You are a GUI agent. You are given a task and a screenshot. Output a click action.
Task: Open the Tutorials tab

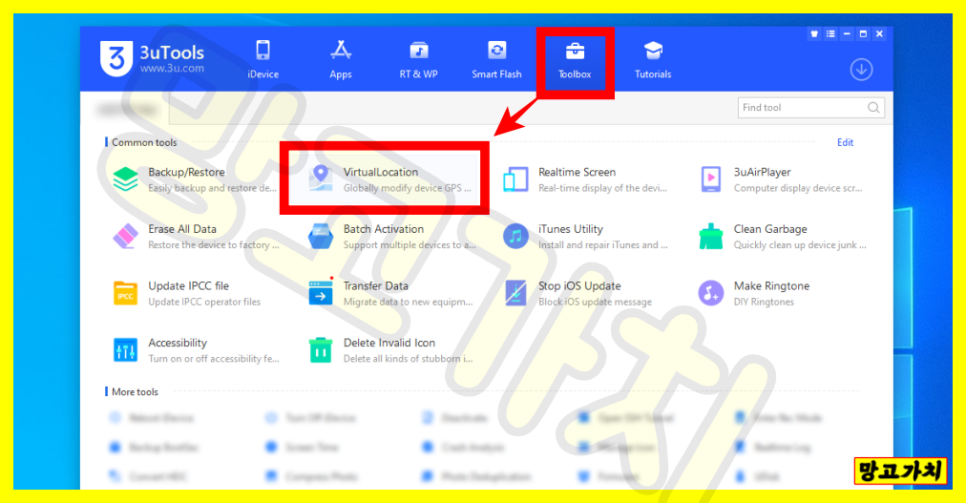tap(653, 60)
